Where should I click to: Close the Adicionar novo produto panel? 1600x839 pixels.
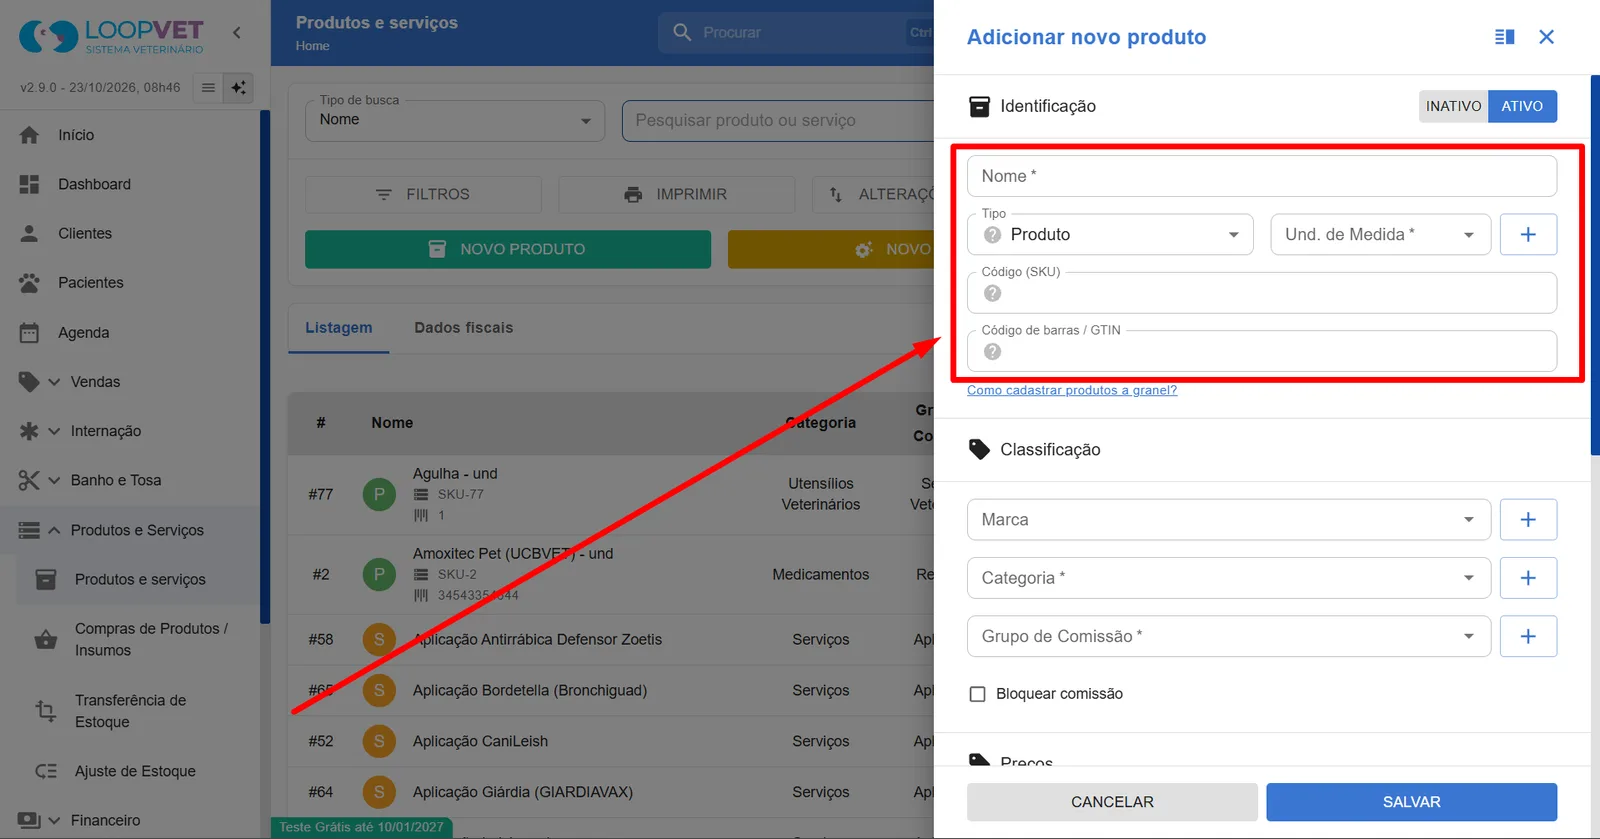coord(1546,37)
